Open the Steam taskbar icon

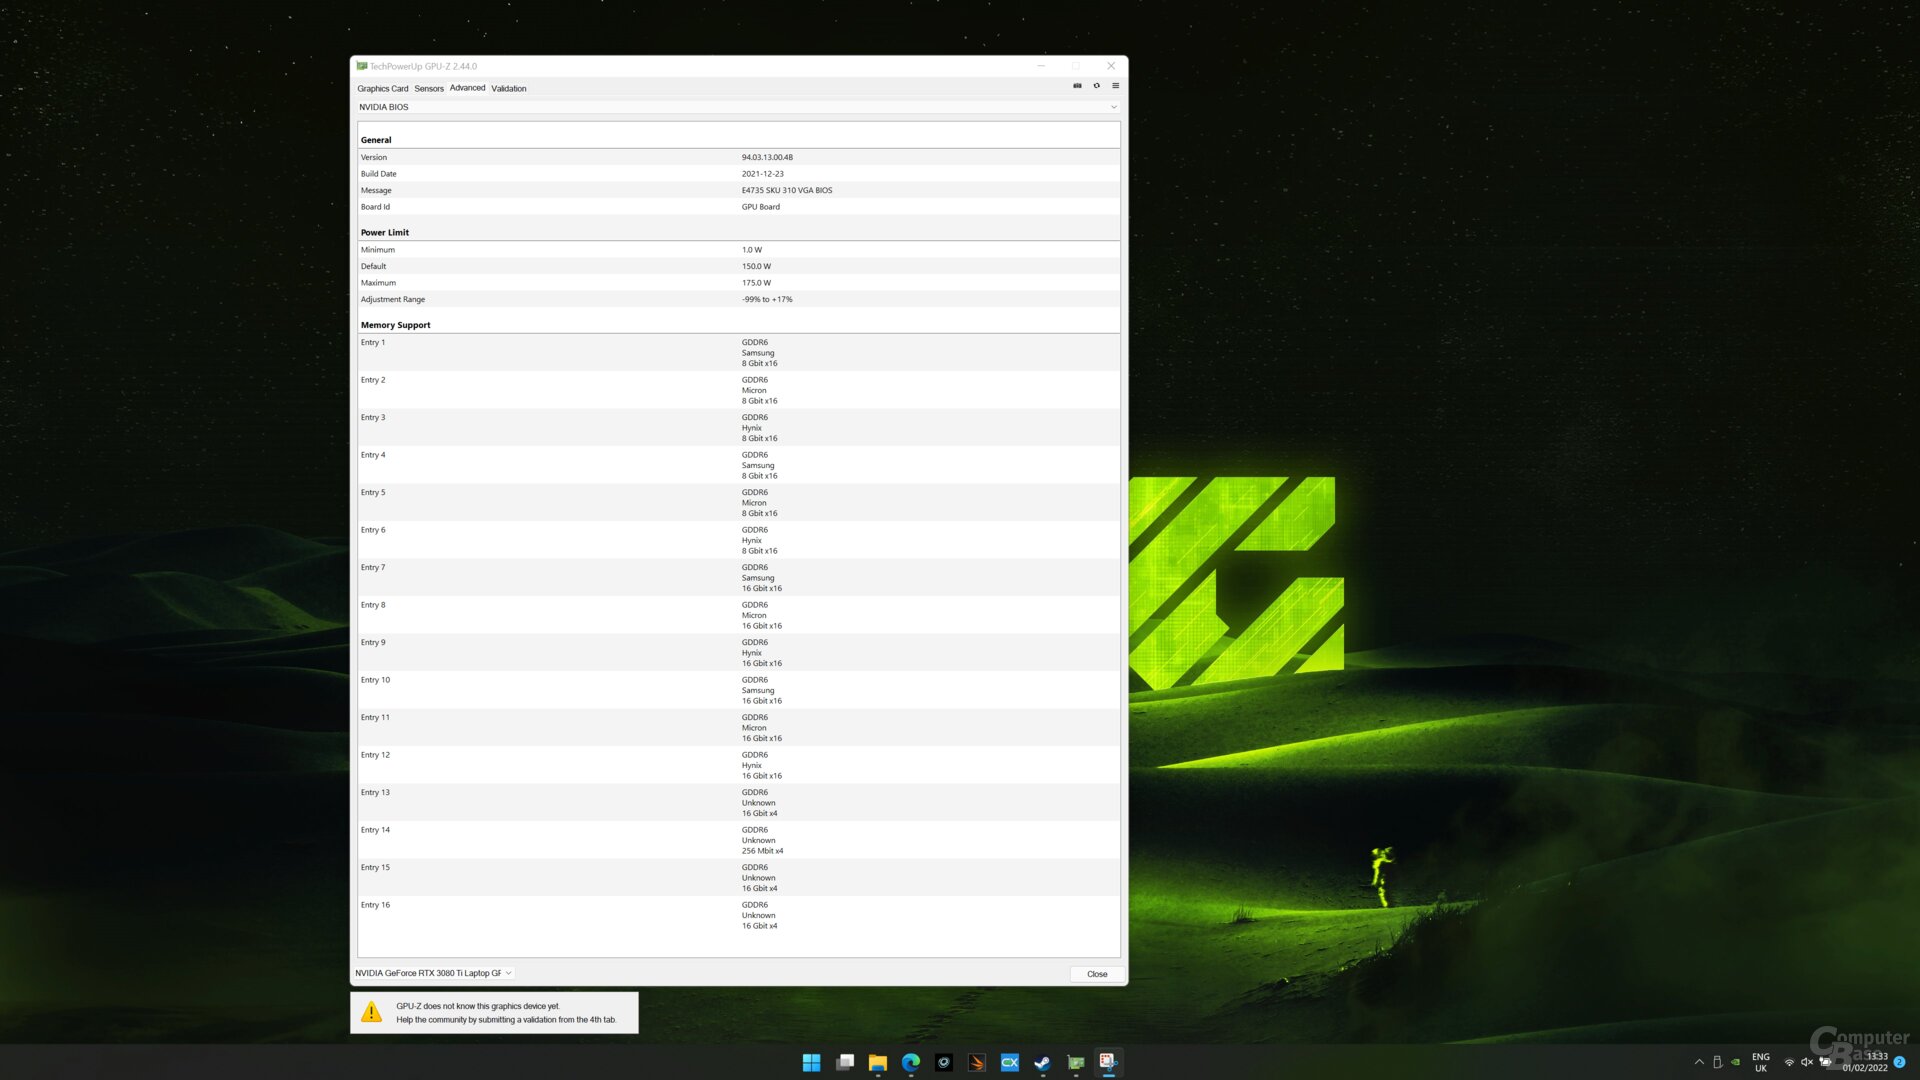coord(1042,1062)
